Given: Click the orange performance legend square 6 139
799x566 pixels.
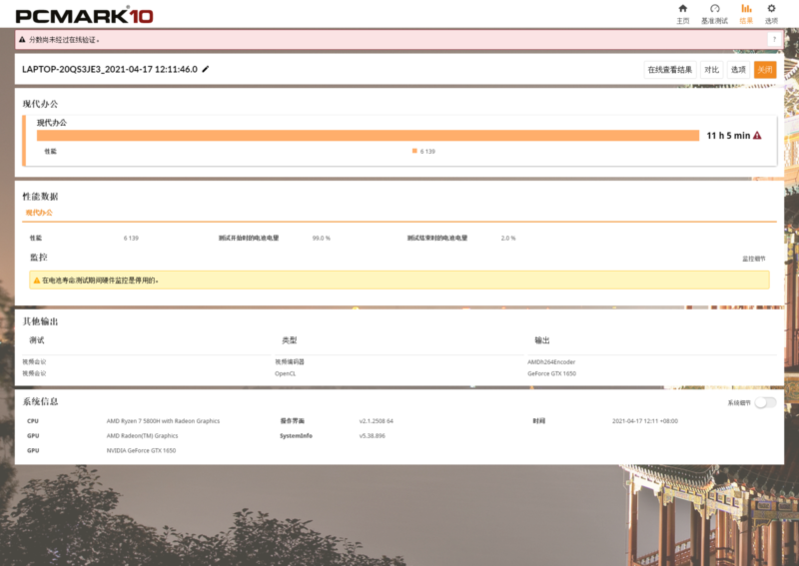Looking at the screenshot, I should click(414, 151).
